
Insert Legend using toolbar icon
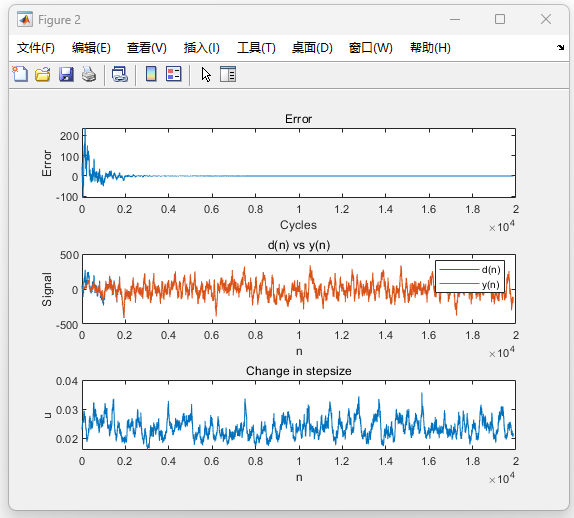174,74
